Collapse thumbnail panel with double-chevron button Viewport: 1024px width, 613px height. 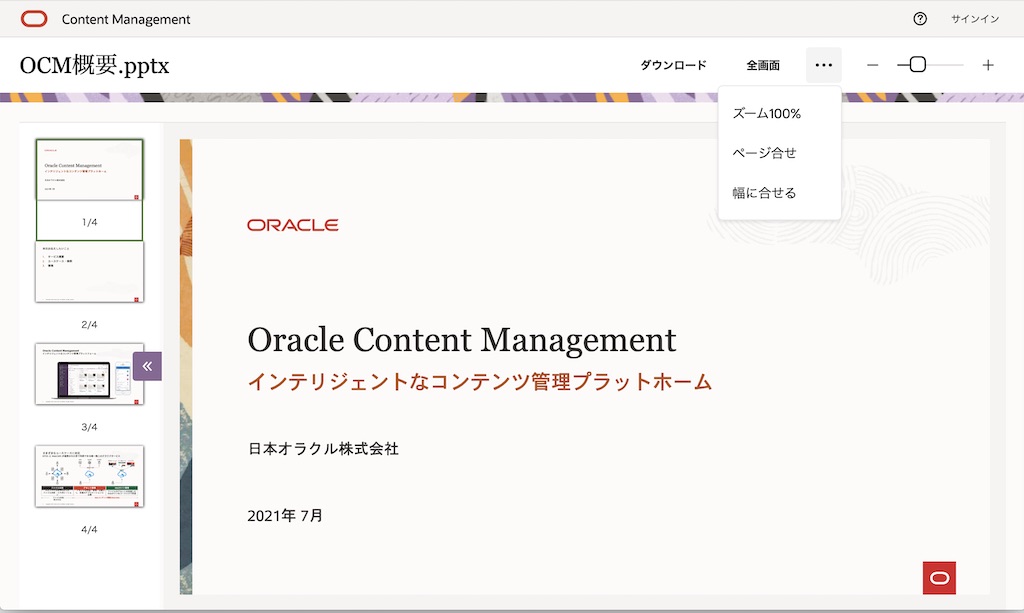(x=147, y=366)
